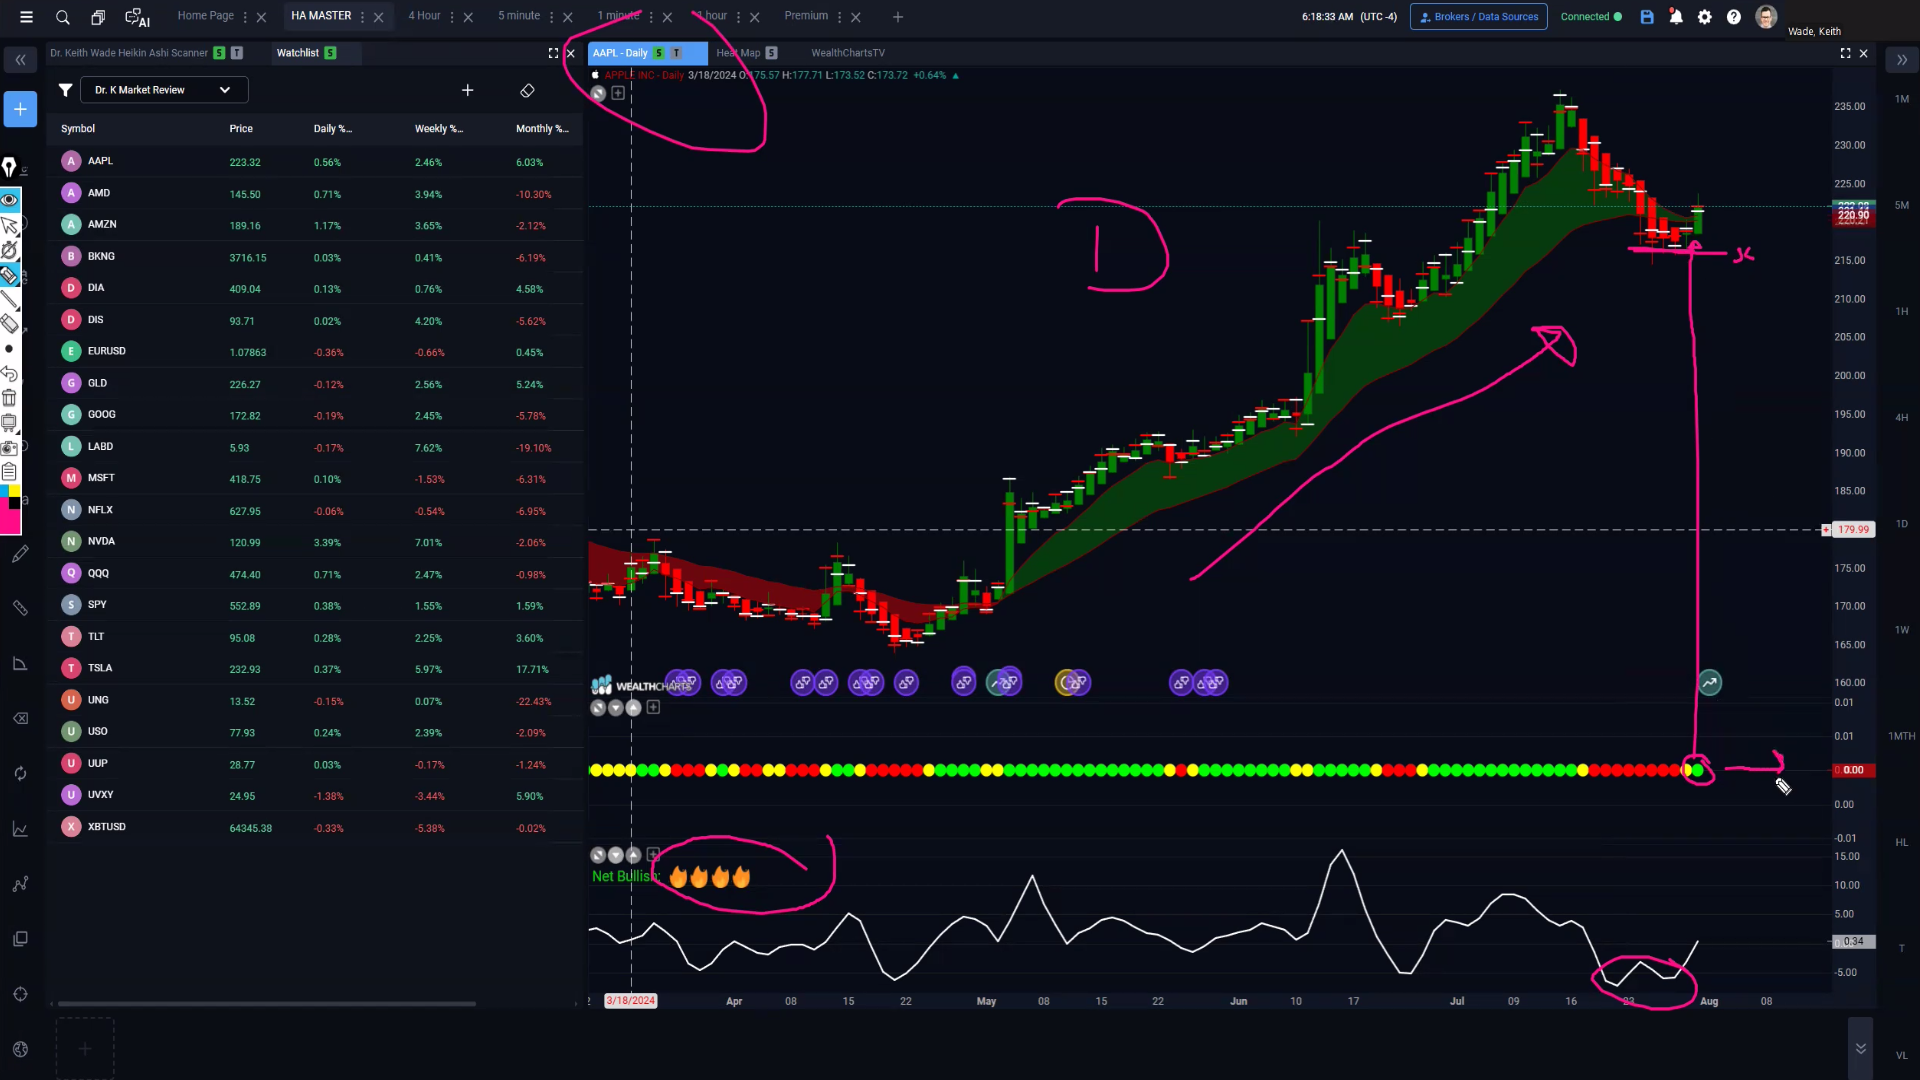Select the pen nib drawing tool
Screen dimensions: 1920x1080
coord(9,168)
